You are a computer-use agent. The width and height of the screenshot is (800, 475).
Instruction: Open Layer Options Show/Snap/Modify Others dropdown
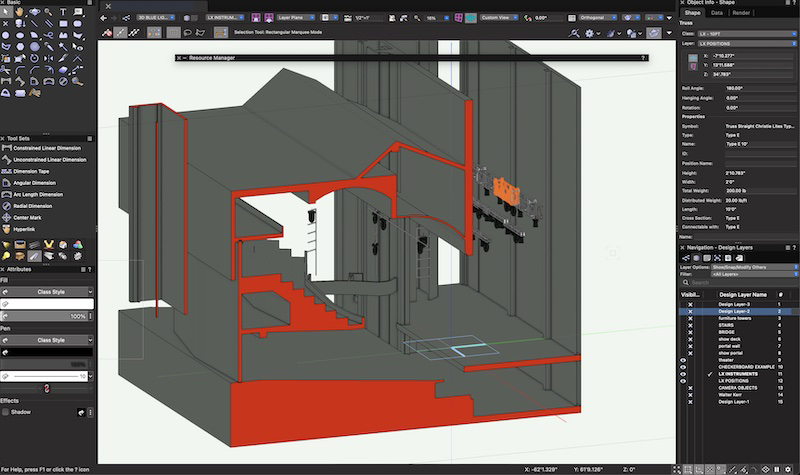click(x=755, y=267)
